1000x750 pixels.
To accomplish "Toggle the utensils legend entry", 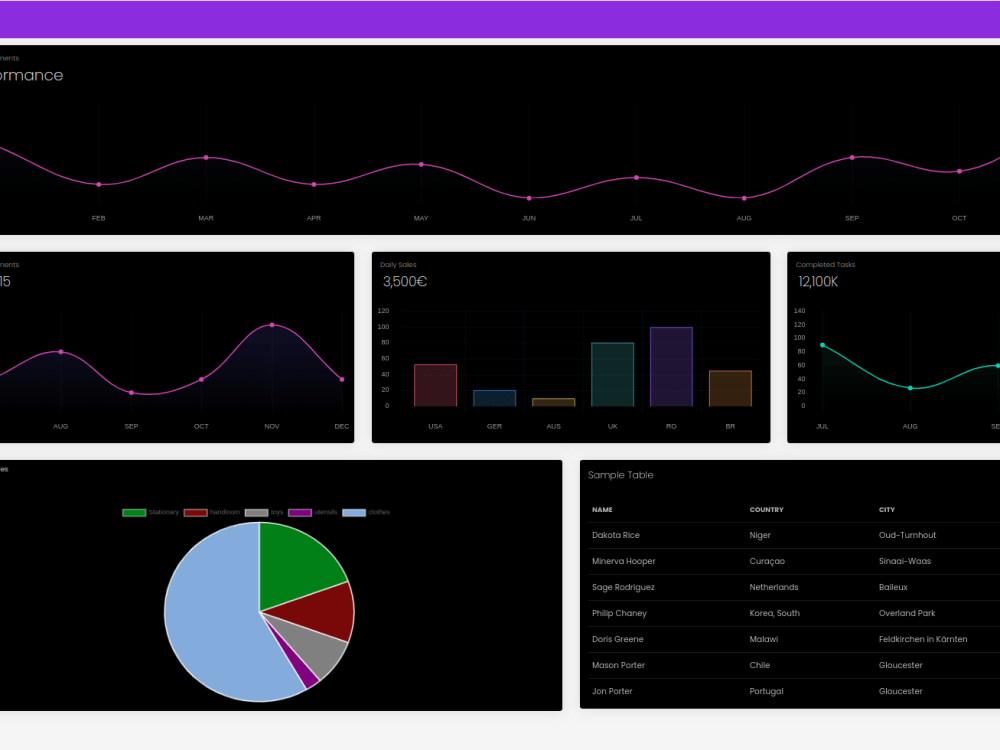I will [x=325, y=512].
